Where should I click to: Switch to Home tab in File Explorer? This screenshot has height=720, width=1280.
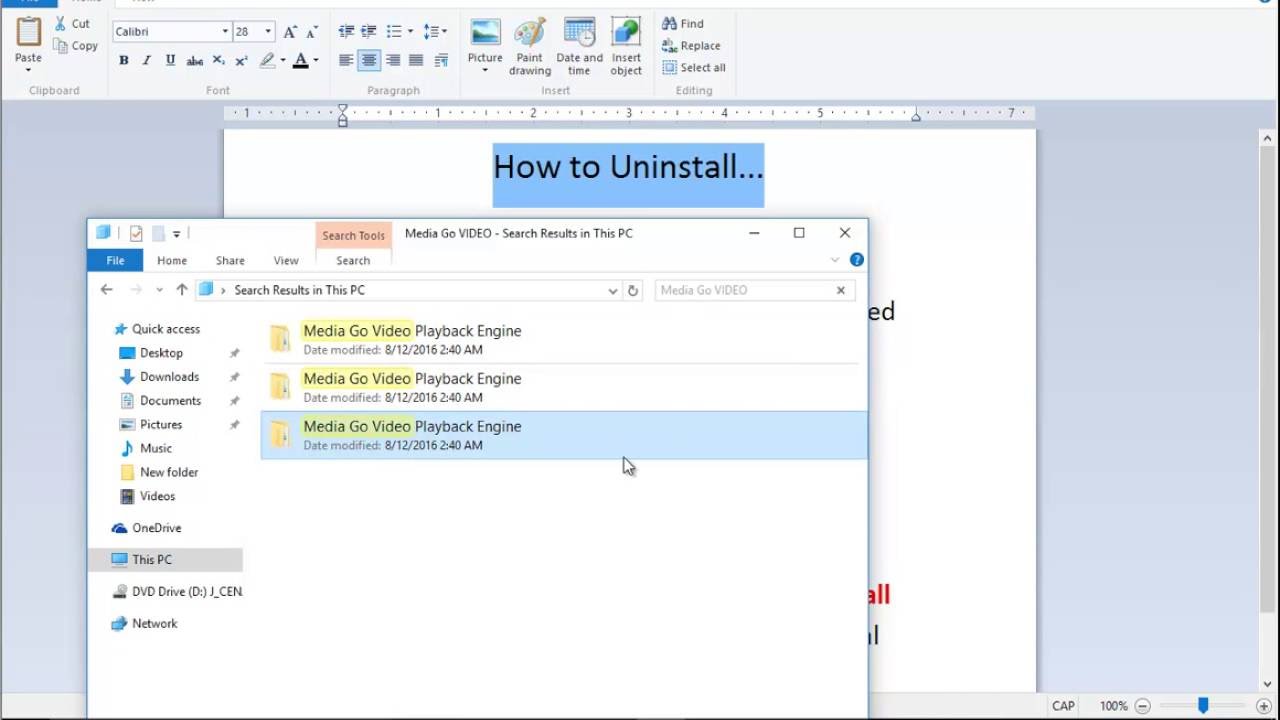(172, 260)
